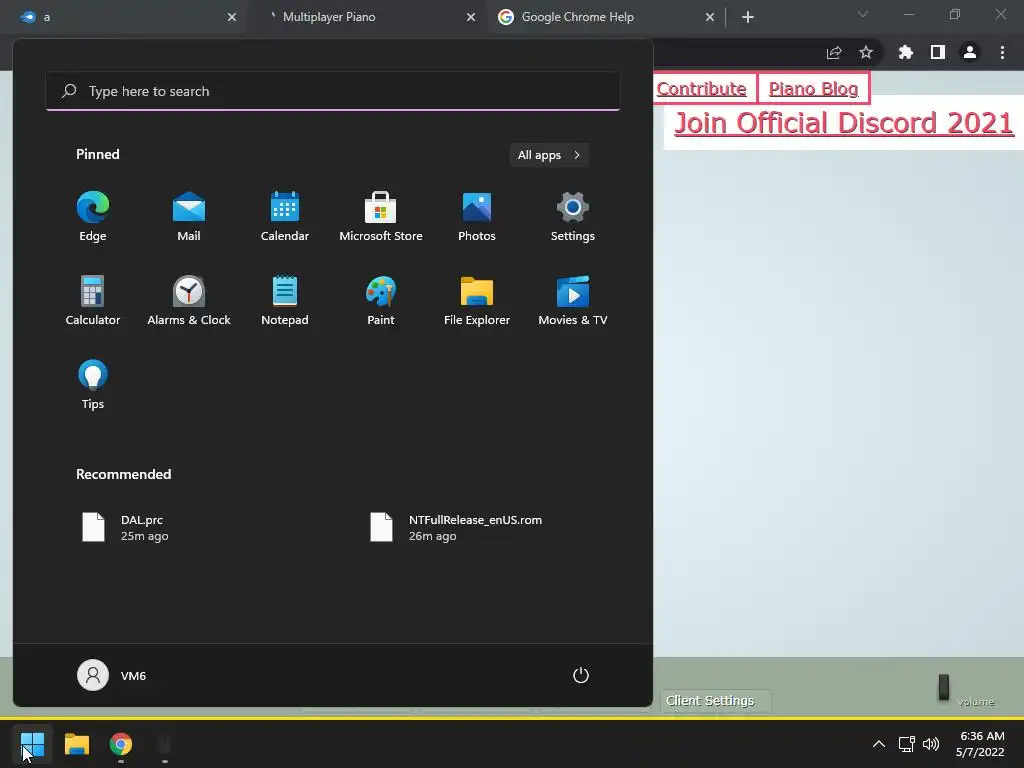Screen dimensions: 1024x768
Task: Open the network status tray icon
Action: click(x=906, y=744)
